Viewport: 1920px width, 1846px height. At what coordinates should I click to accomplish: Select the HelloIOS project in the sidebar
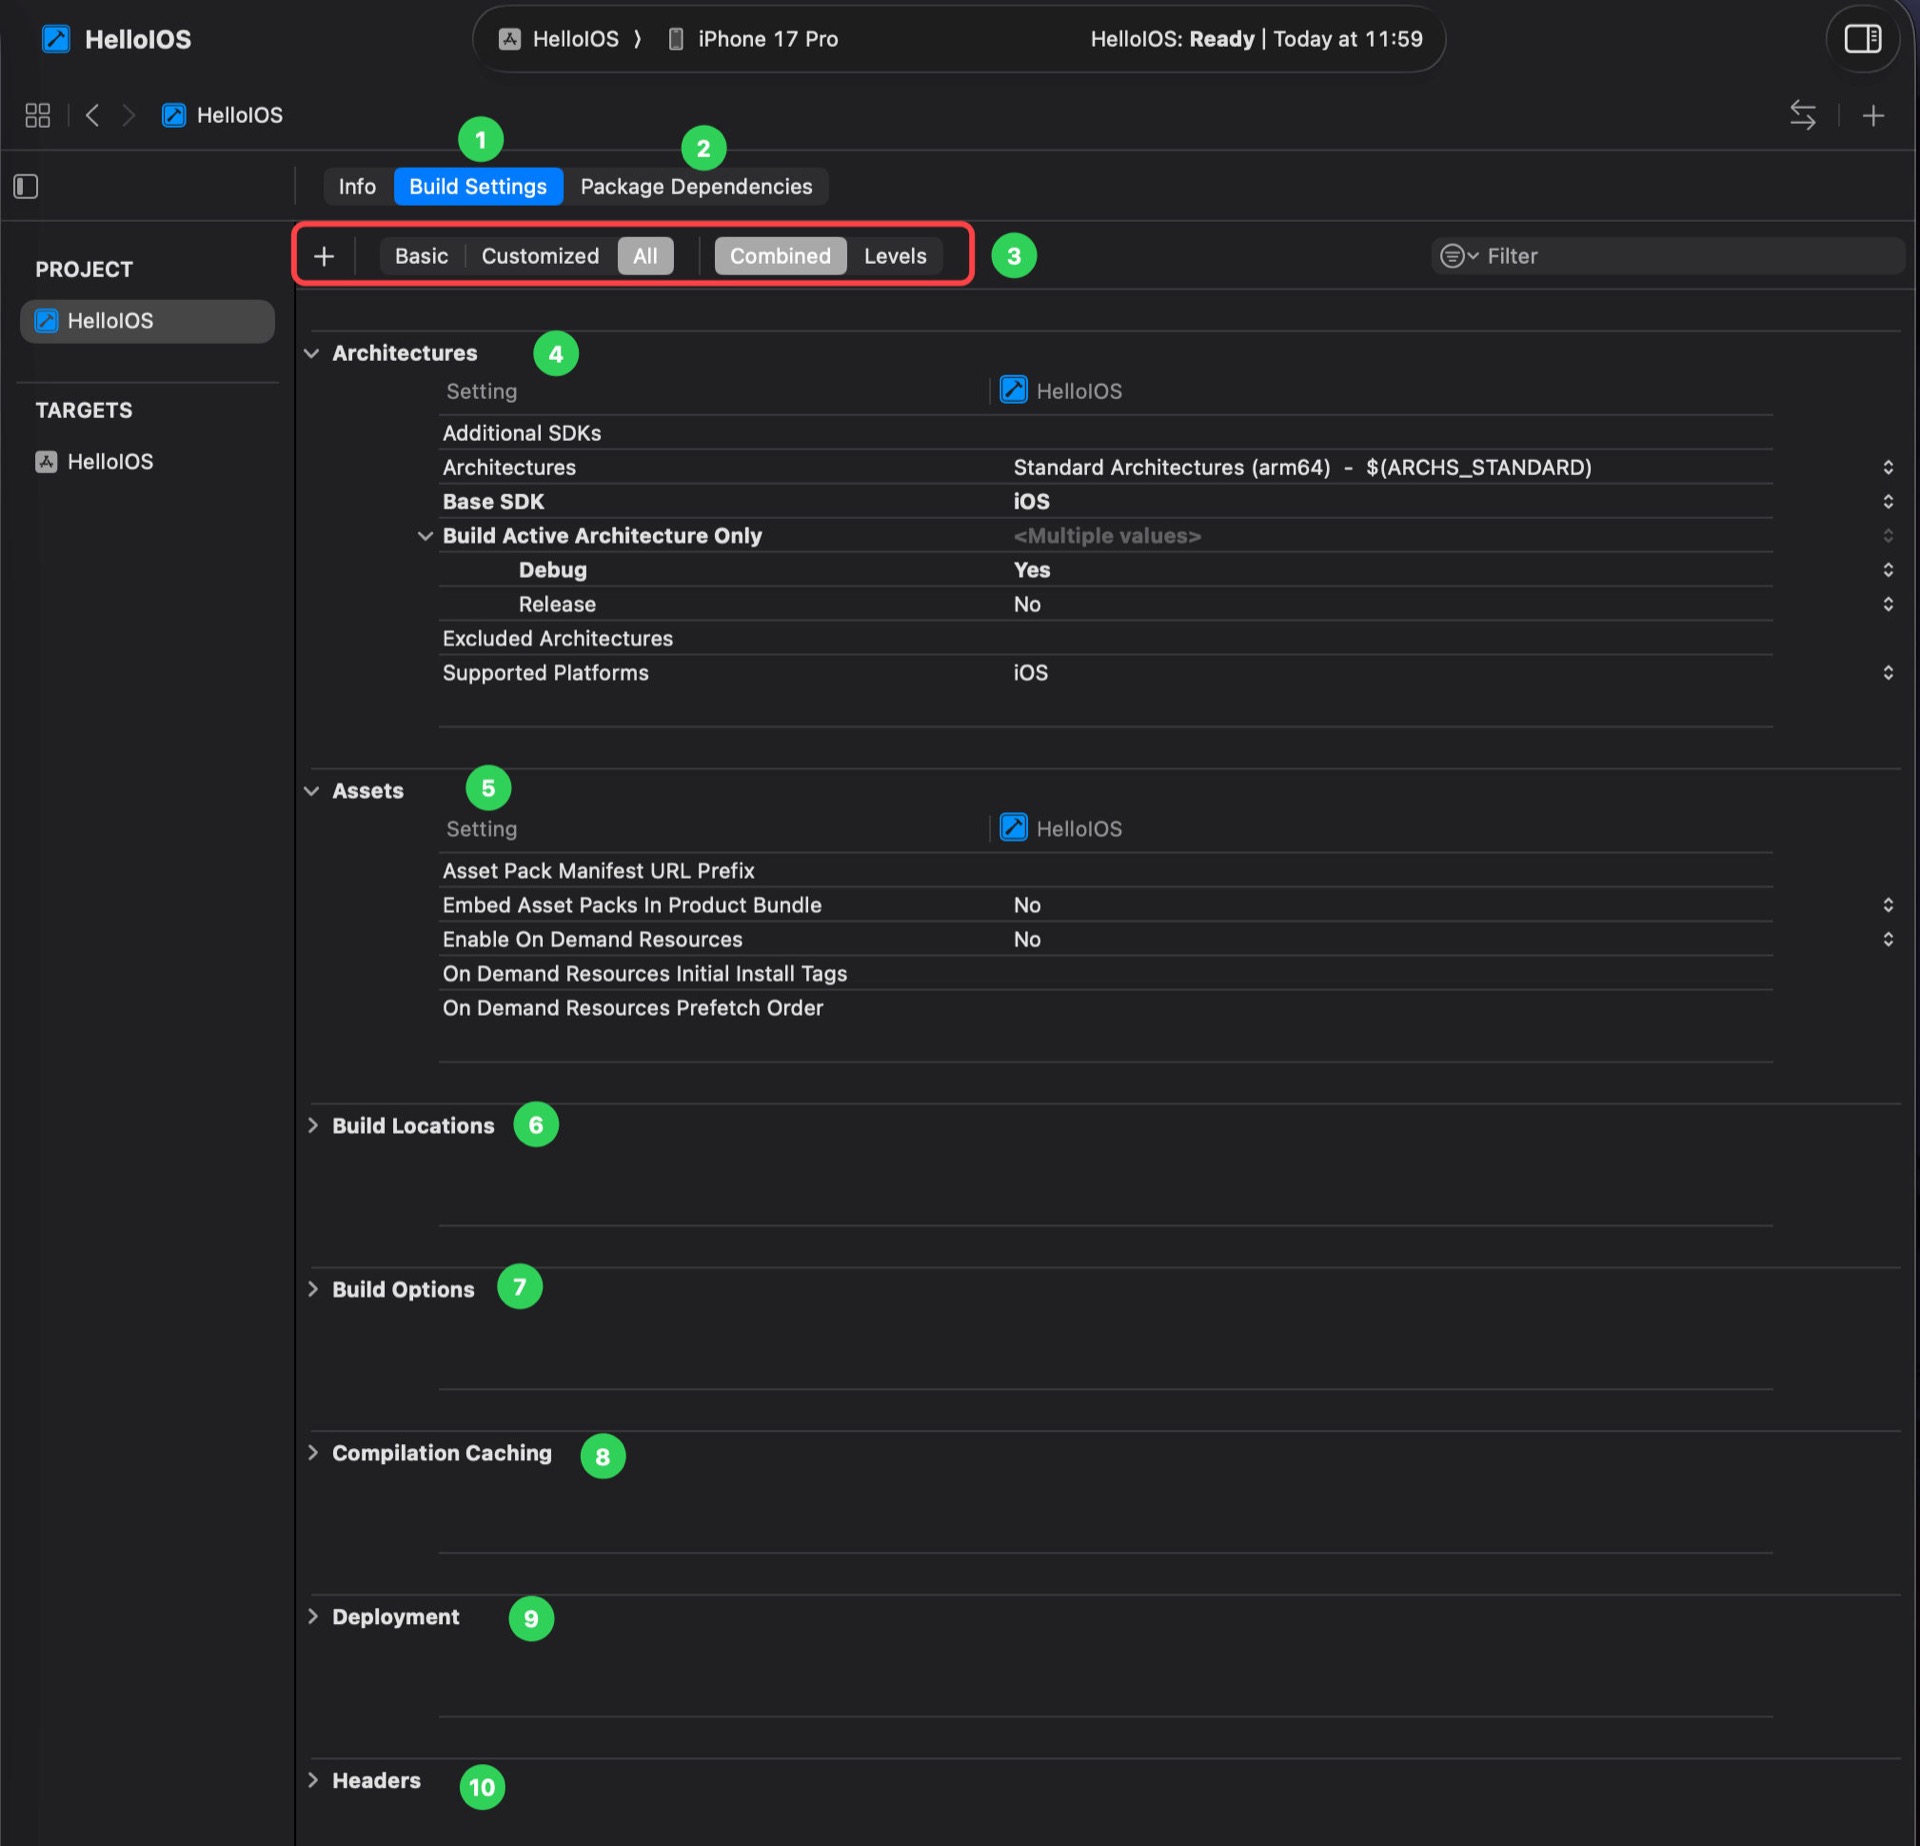coord(147,321)
